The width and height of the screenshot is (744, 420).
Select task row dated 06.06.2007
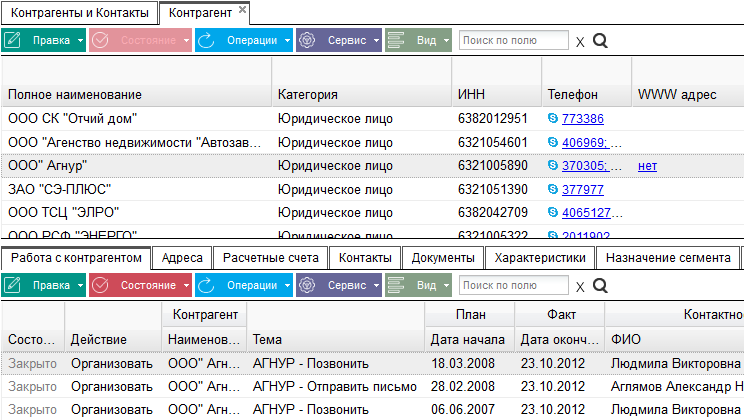click(x=372, y=410)
